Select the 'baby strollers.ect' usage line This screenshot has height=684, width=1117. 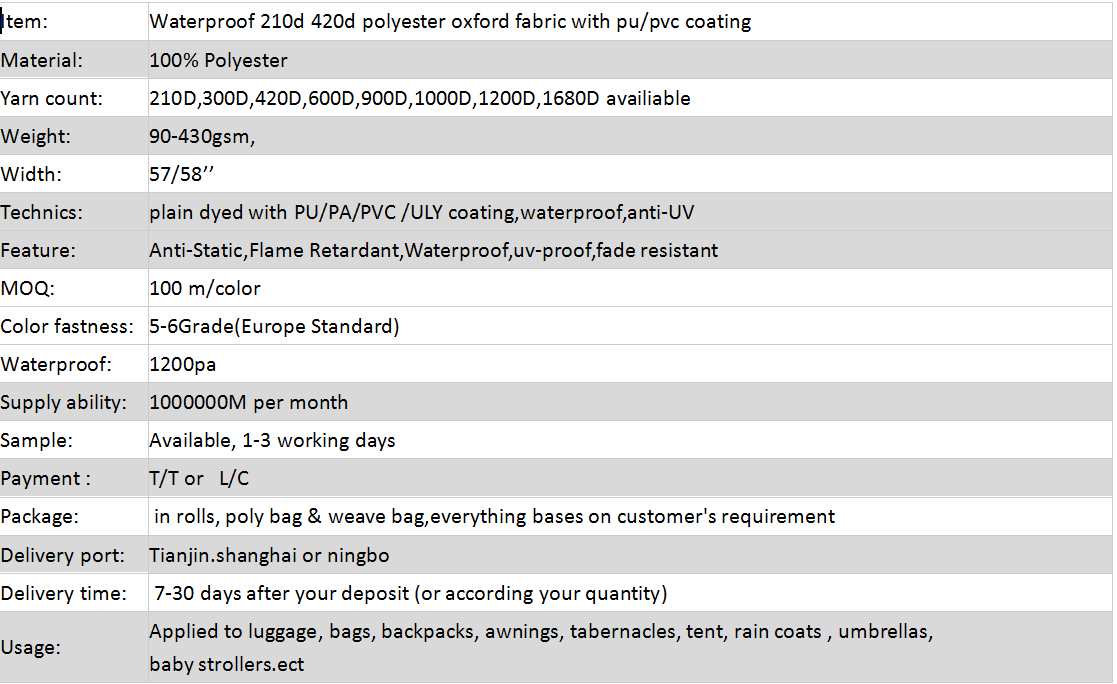[x=227, y=663]
